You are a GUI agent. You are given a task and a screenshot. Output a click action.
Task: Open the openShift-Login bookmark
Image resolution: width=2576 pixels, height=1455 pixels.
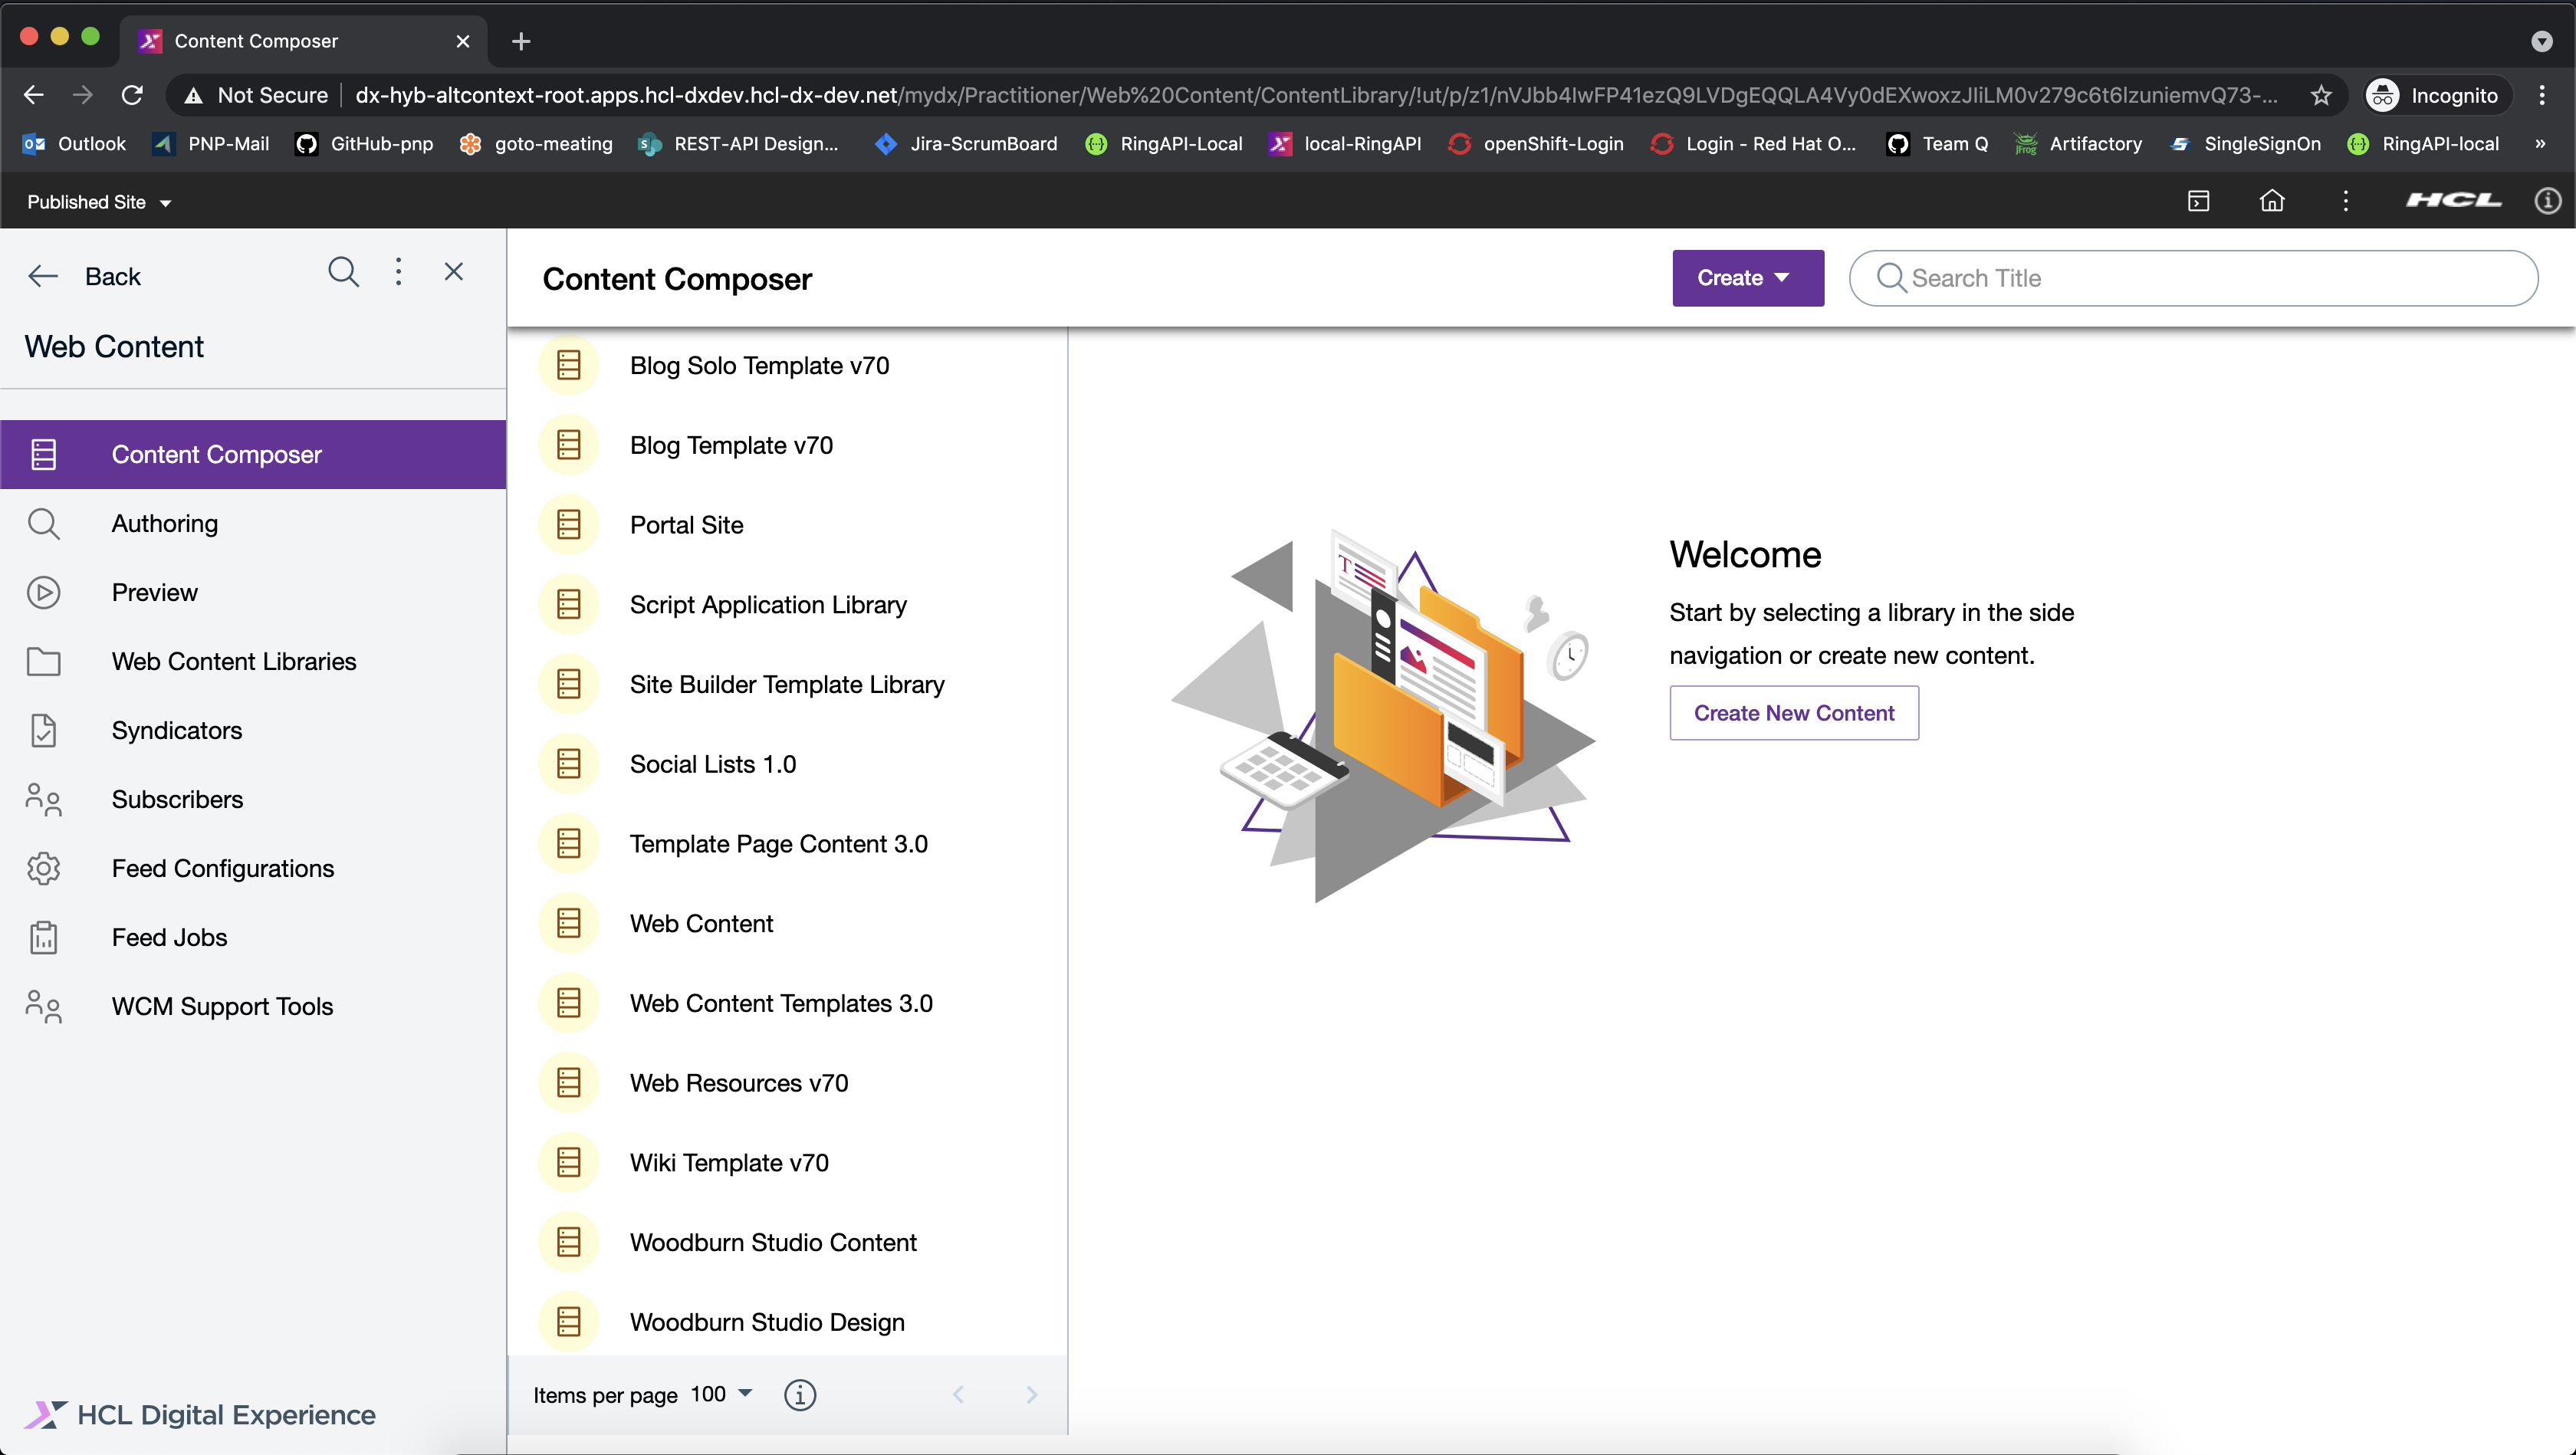1536,143
